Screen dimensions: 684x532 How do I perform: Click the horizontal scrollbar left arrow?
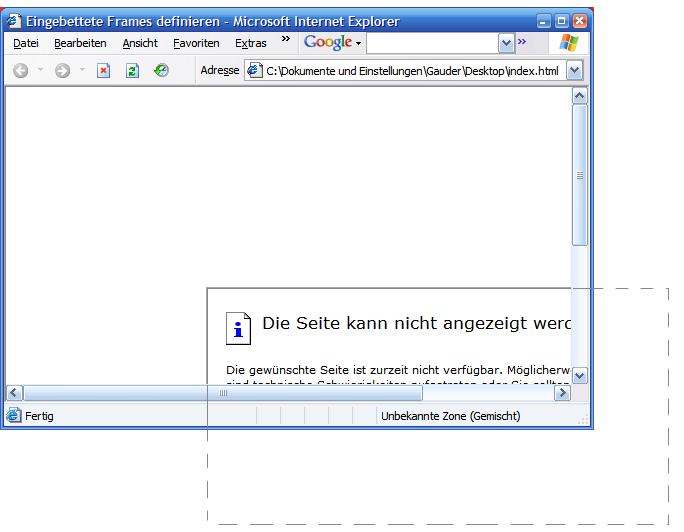click(x=14, y=393)
